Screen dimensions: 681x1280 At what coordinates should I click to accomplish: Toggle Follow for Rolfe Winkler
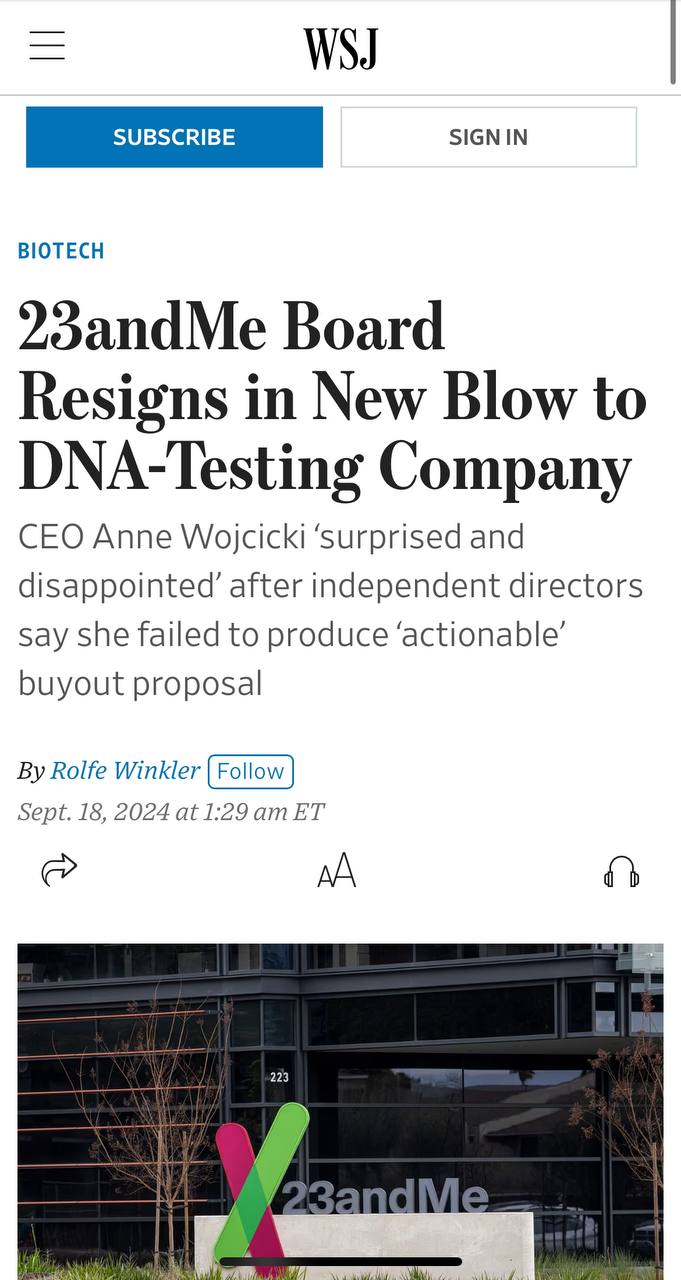[x=250, y=771]
